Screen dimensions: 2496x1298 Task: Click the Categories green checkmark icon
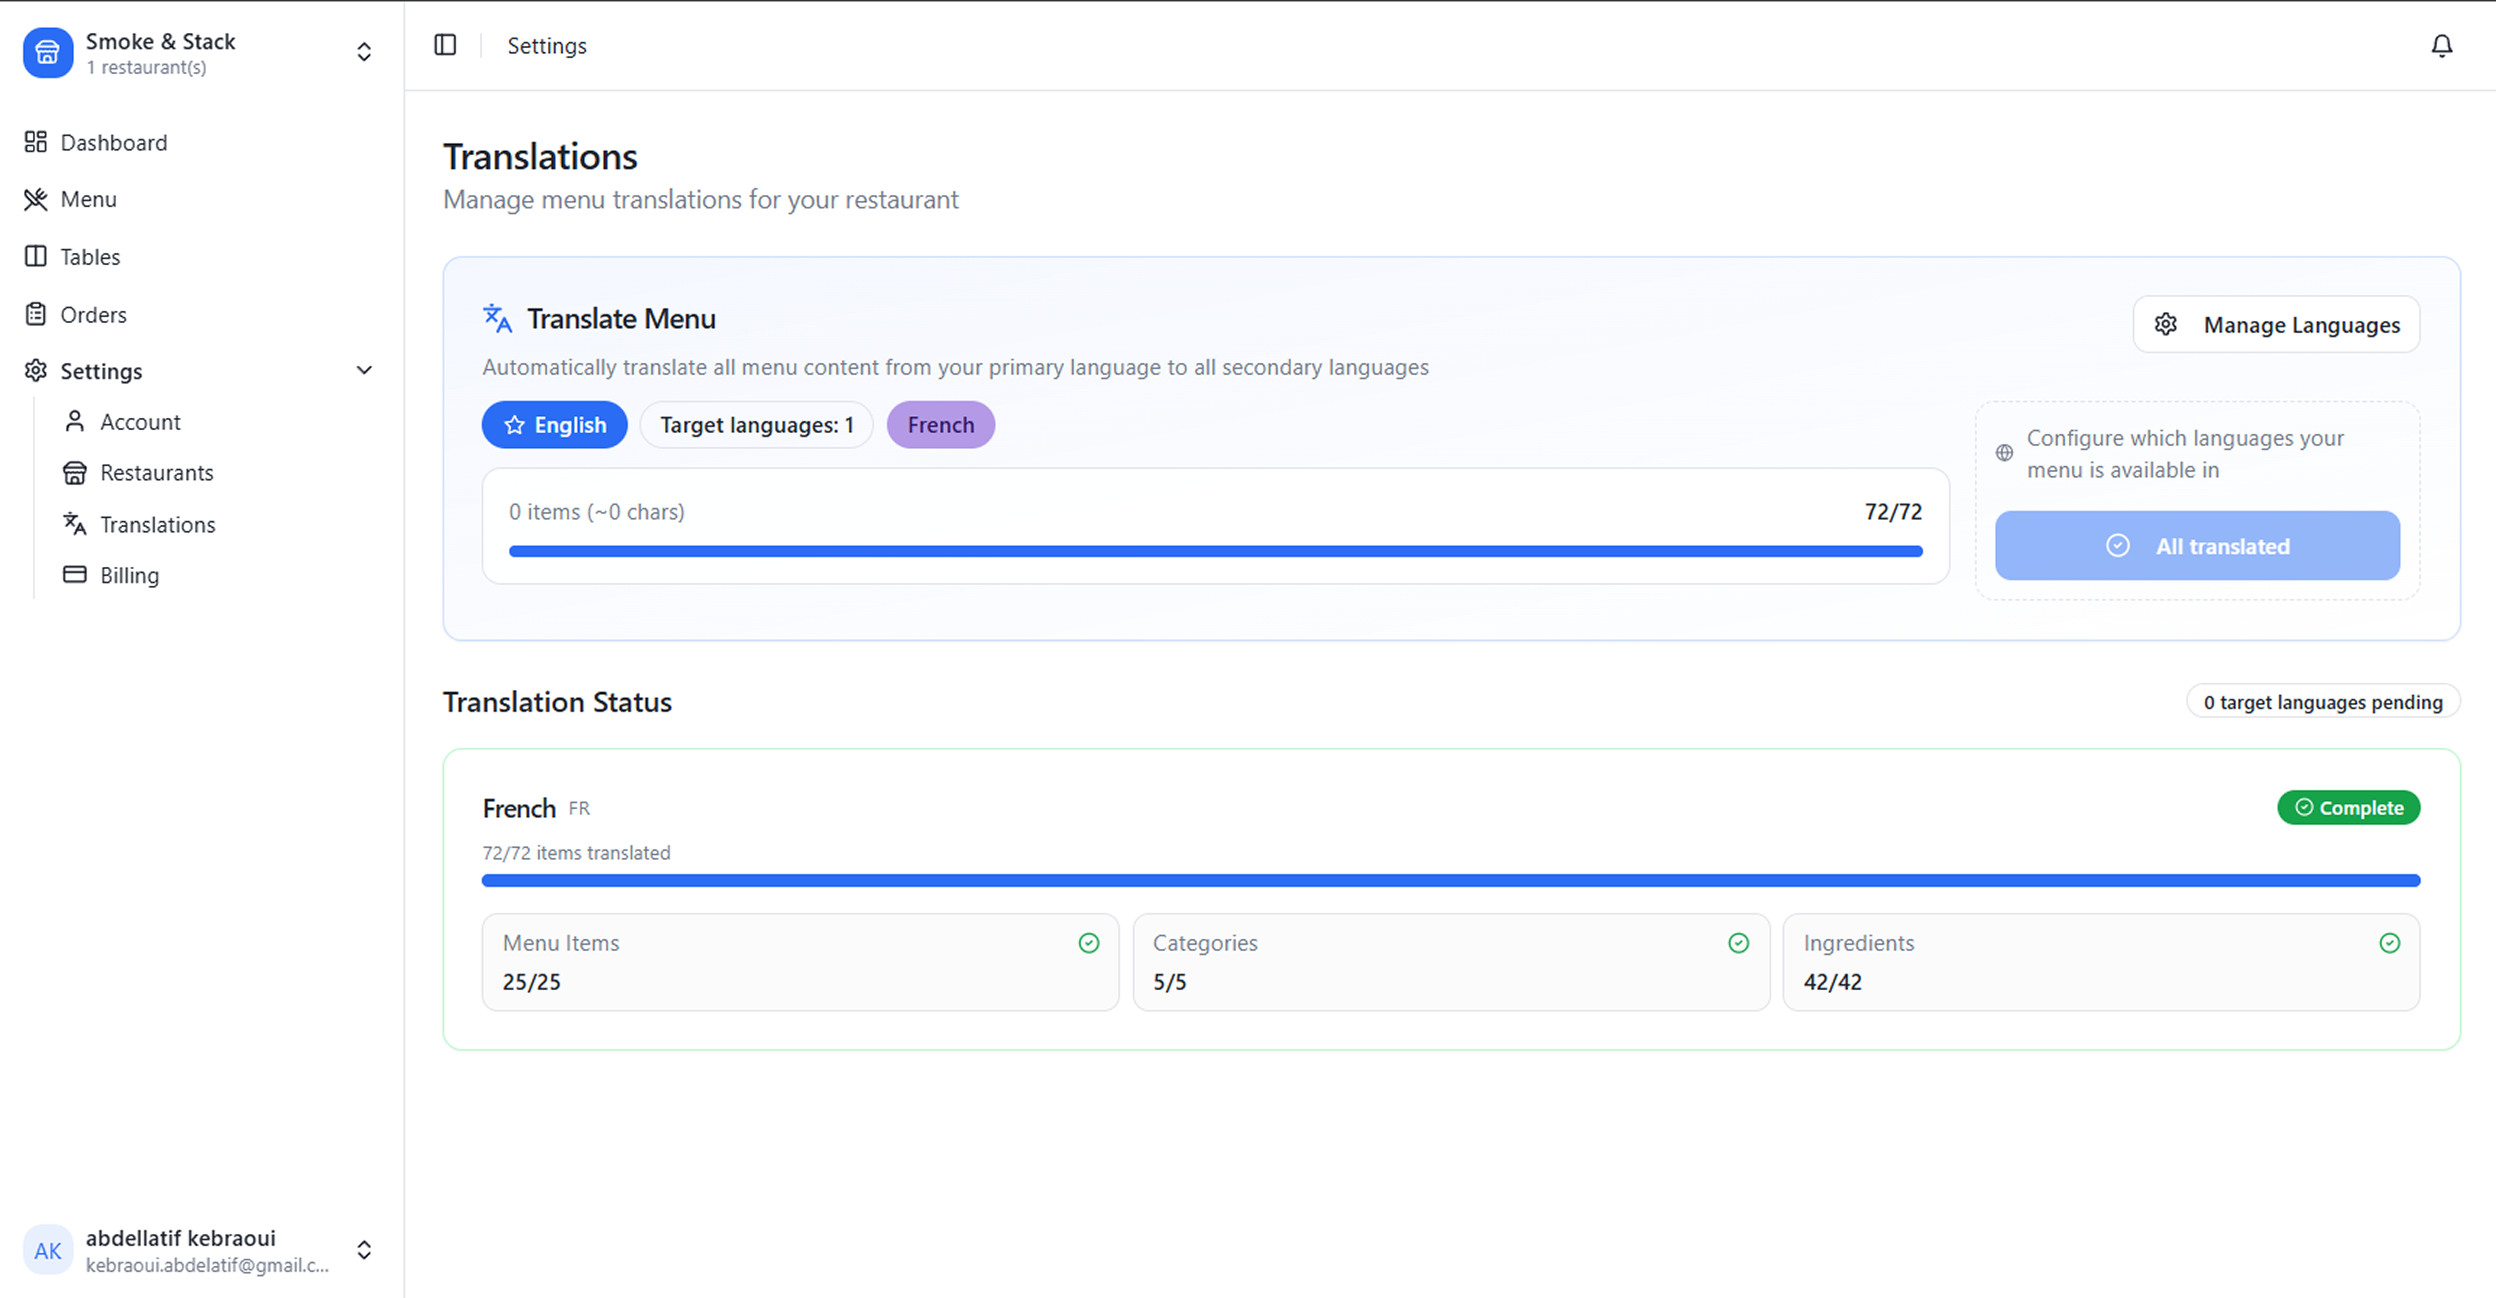tap(1738, 943)
